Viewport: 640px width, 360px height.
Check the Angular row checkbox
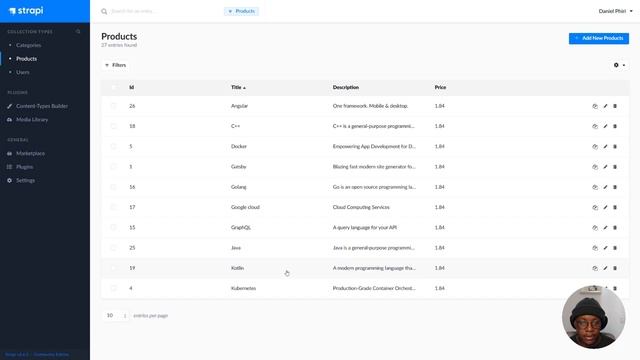tap(113, 106)
